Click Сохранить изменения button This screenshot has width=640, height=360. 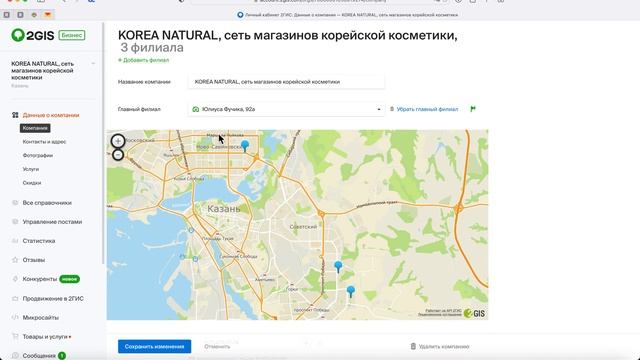tap(154, 347)
